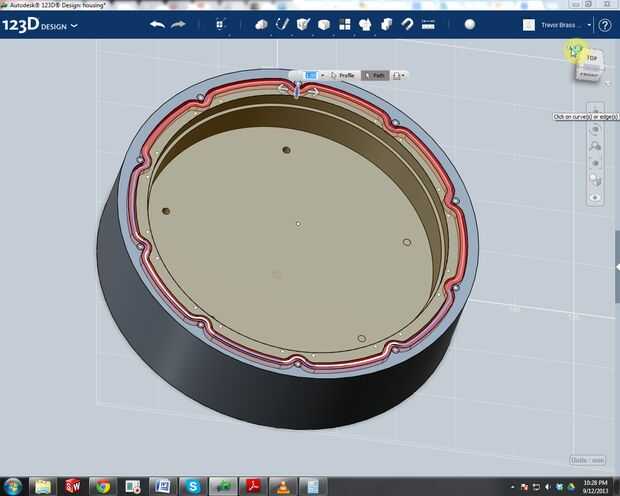This screenshot has width=620, height=496.
Task: Open the Transform tool
Action: (220, 25)
